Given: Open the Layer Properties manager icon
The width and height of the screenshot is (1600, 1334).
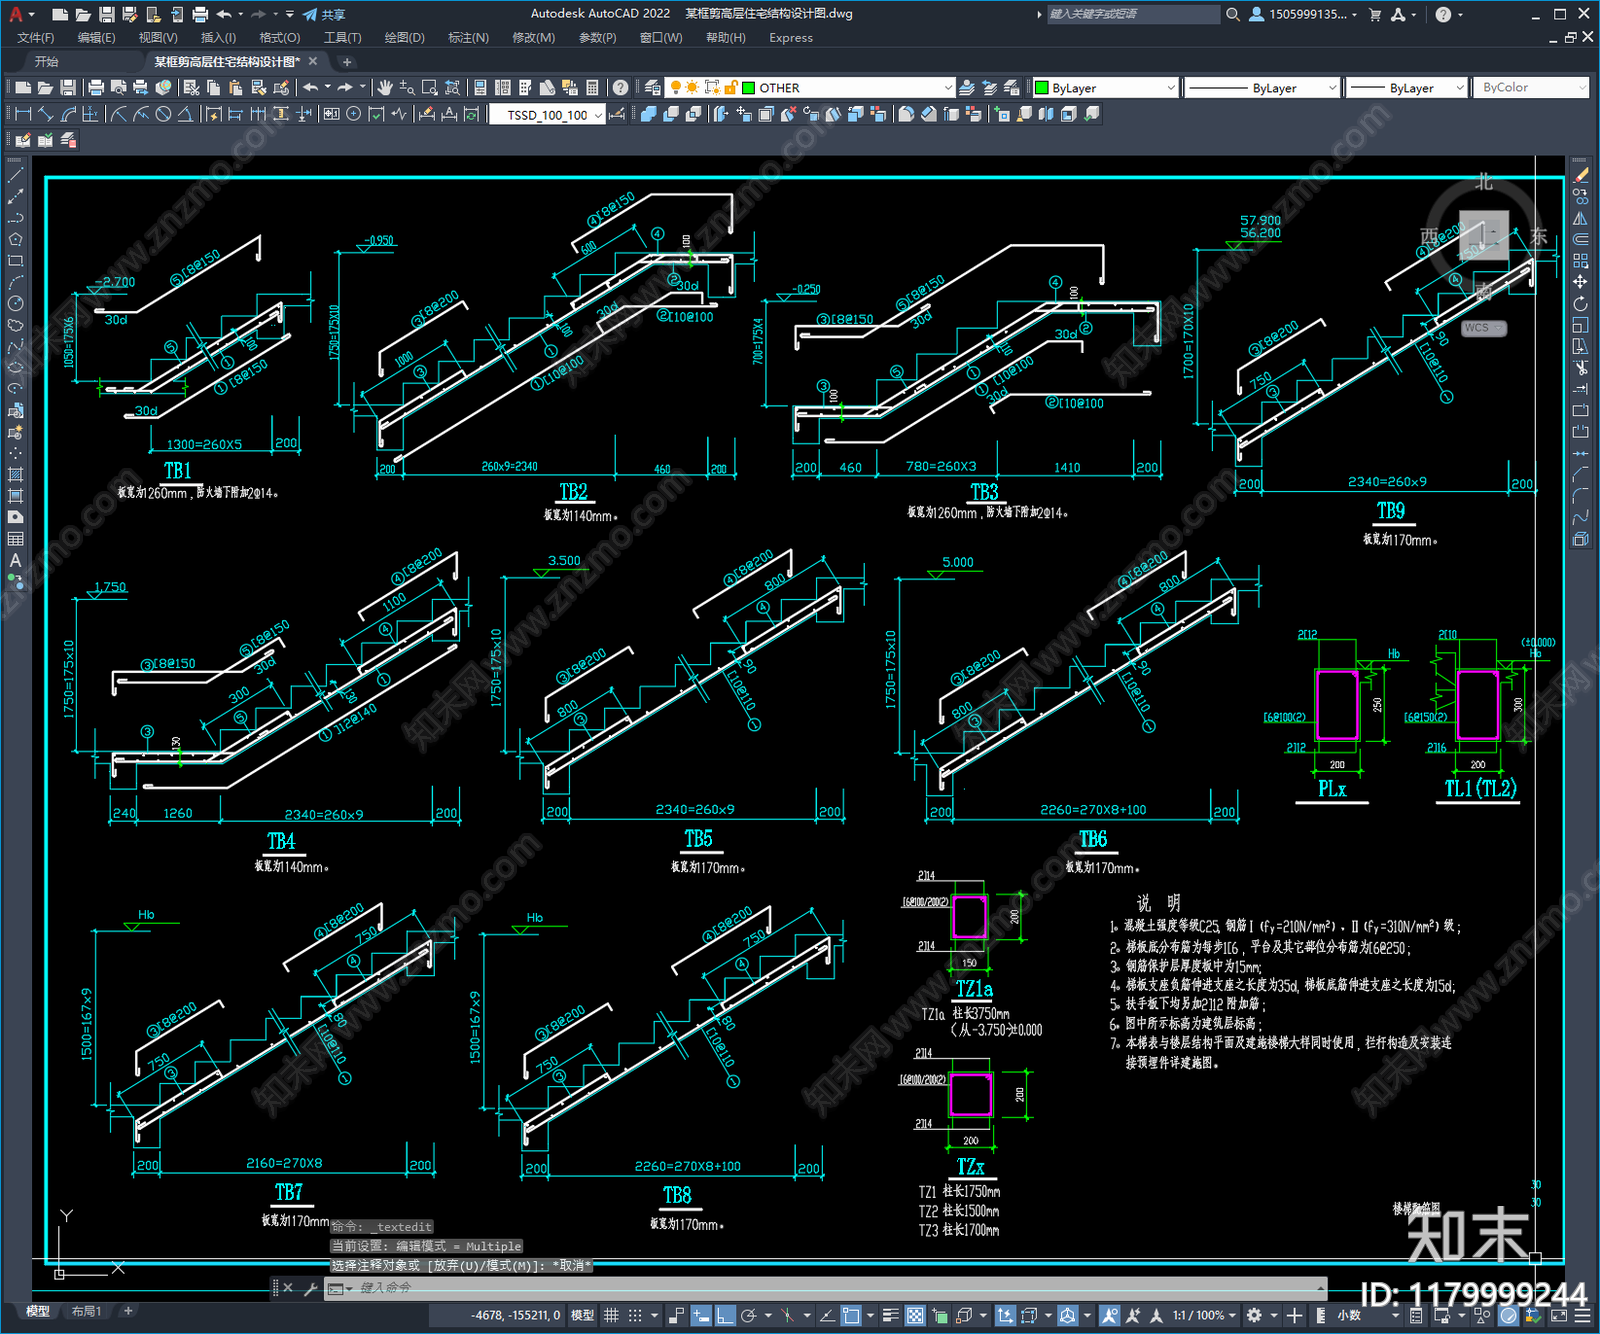Looking at the screenshot, I should pos(653,88).
